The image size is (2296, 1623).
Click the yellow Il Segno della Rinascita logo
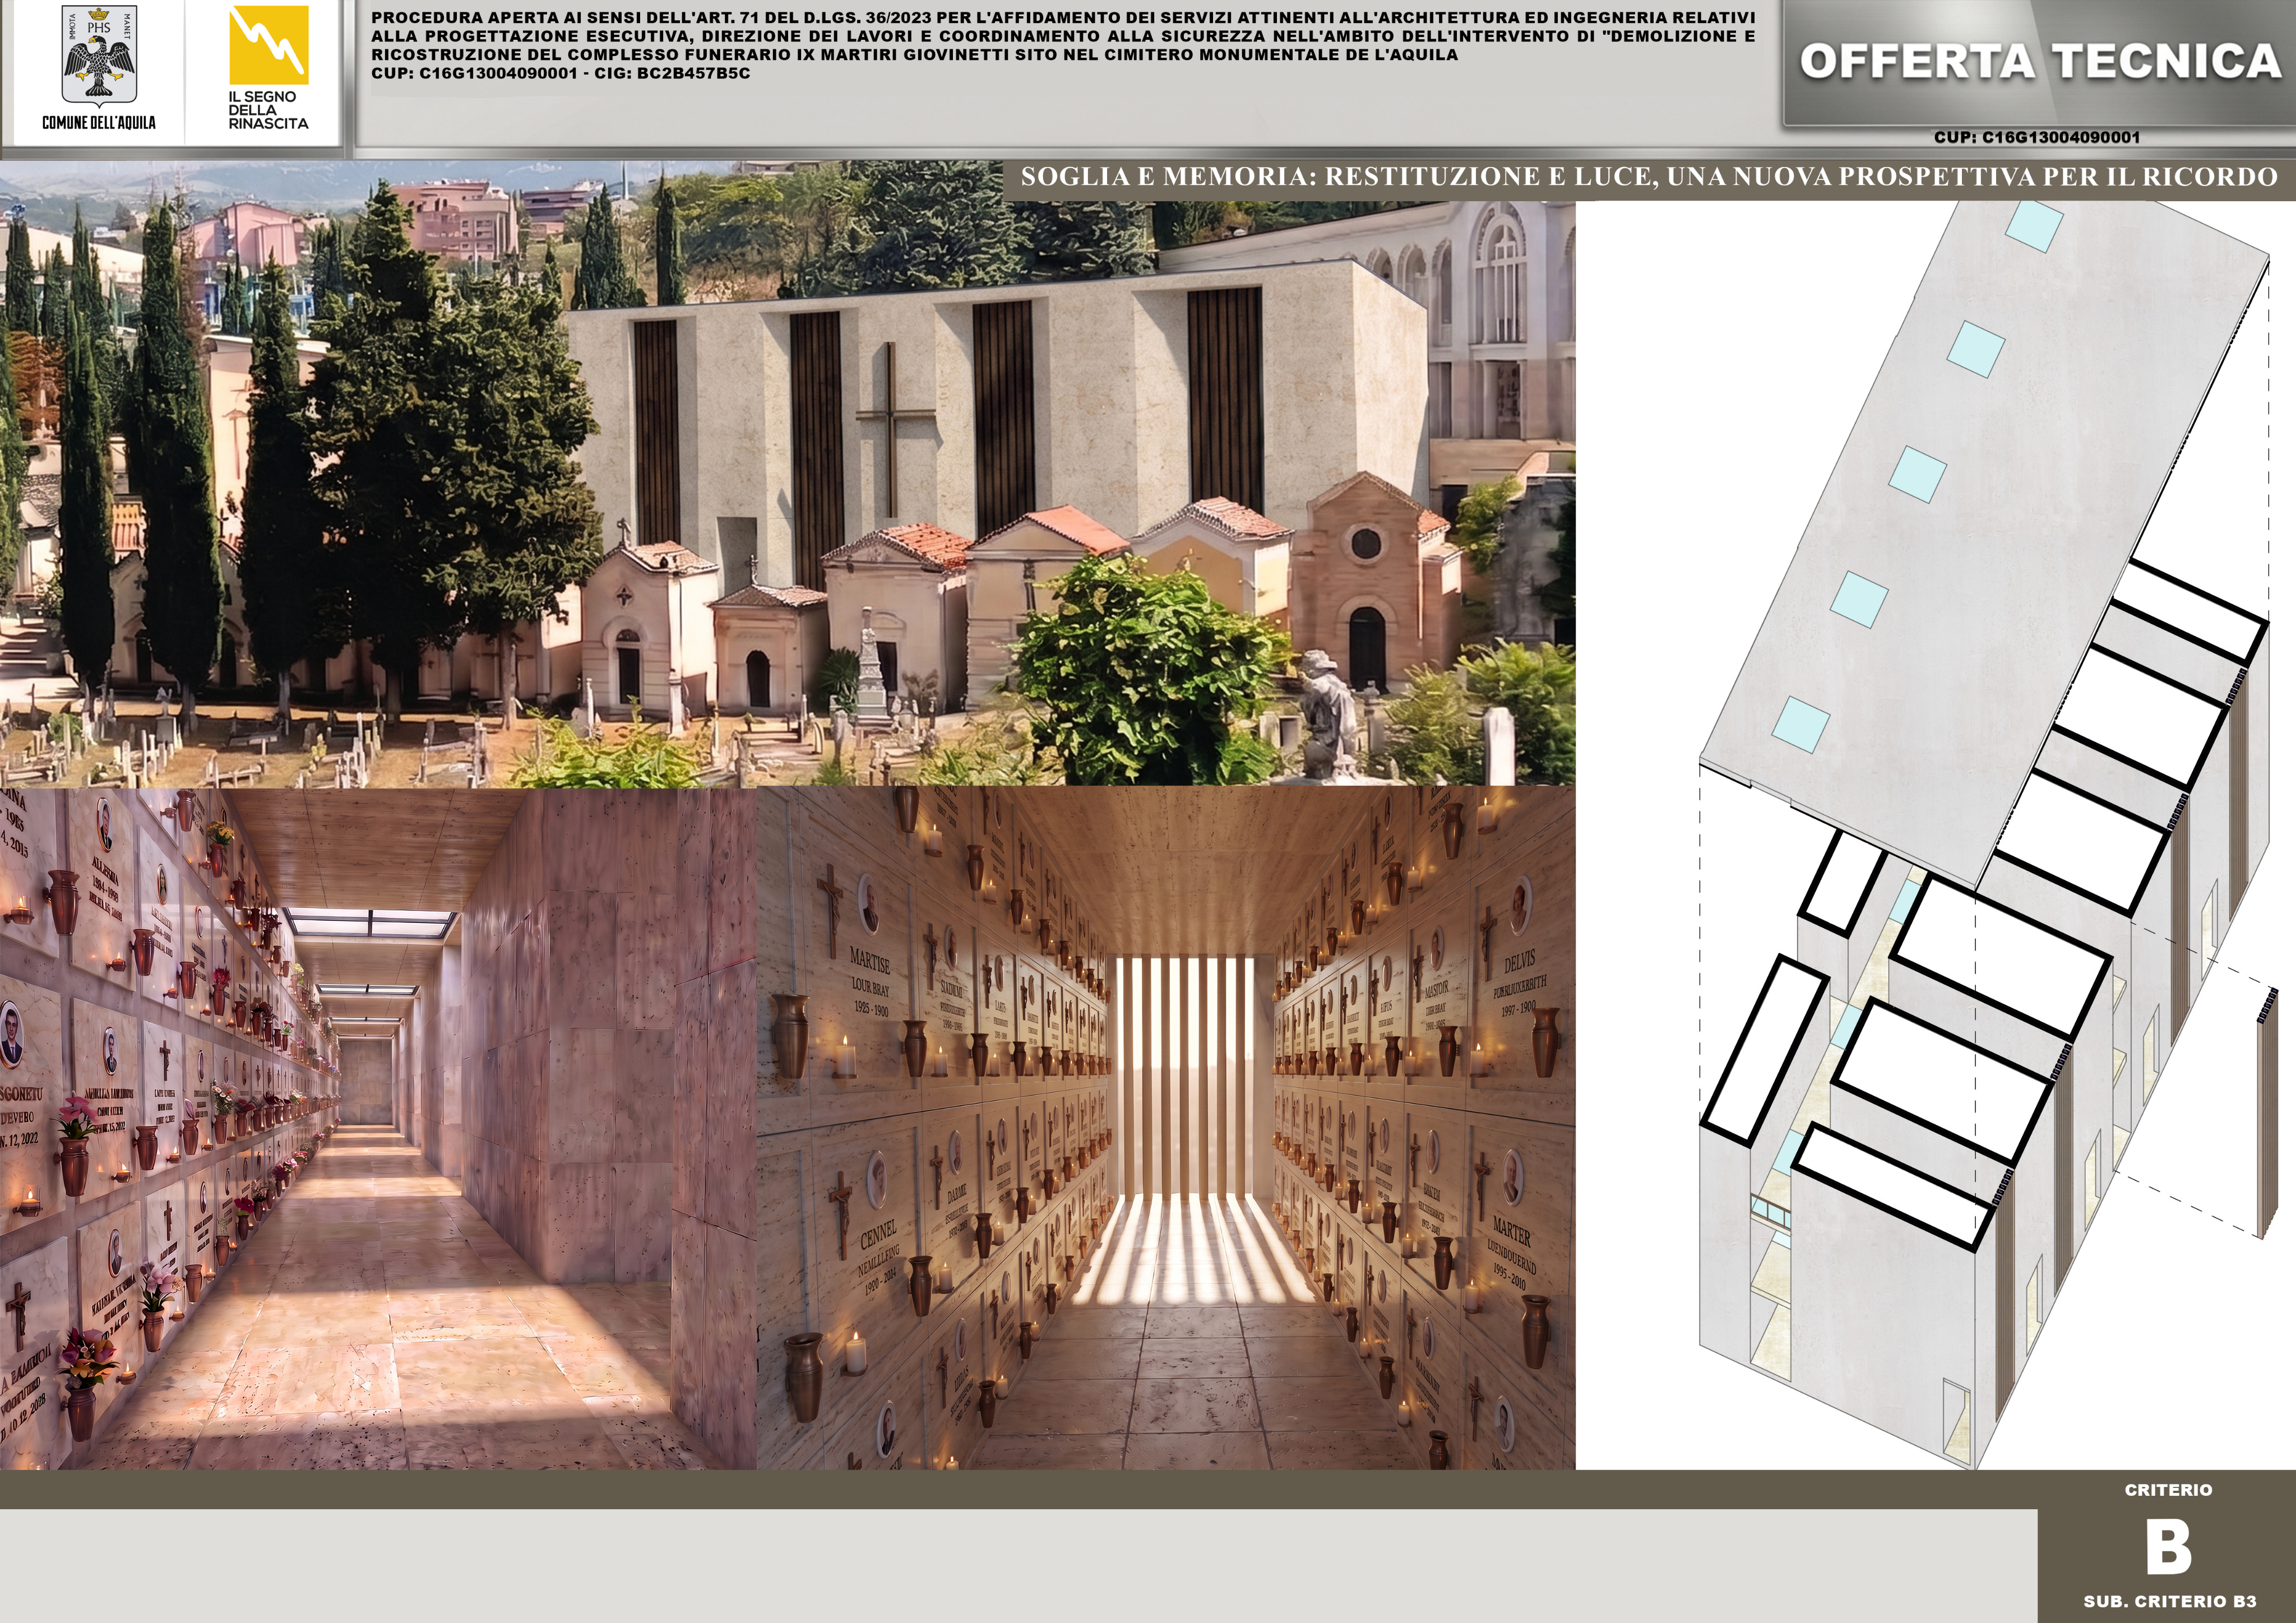coord(269,46)
